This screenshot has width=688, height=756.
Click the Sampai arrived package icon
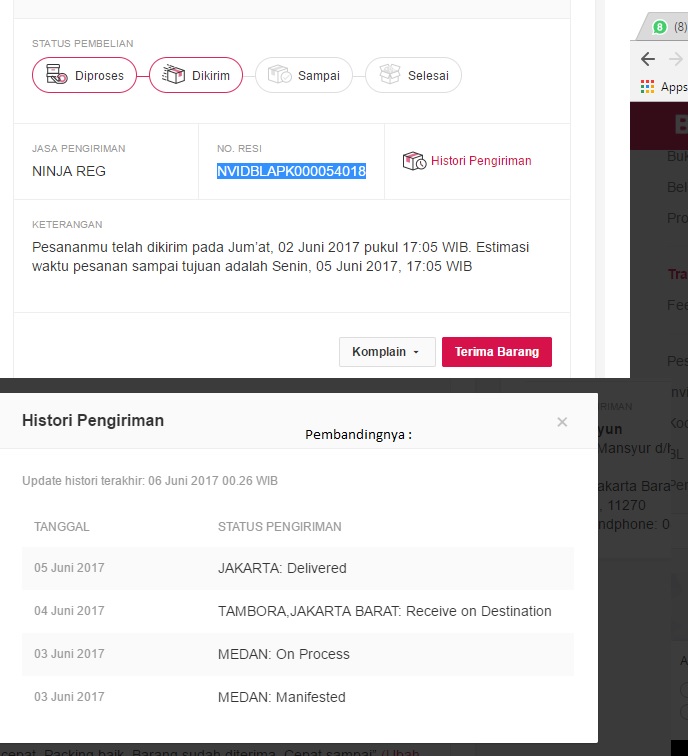tap(280, 76)
